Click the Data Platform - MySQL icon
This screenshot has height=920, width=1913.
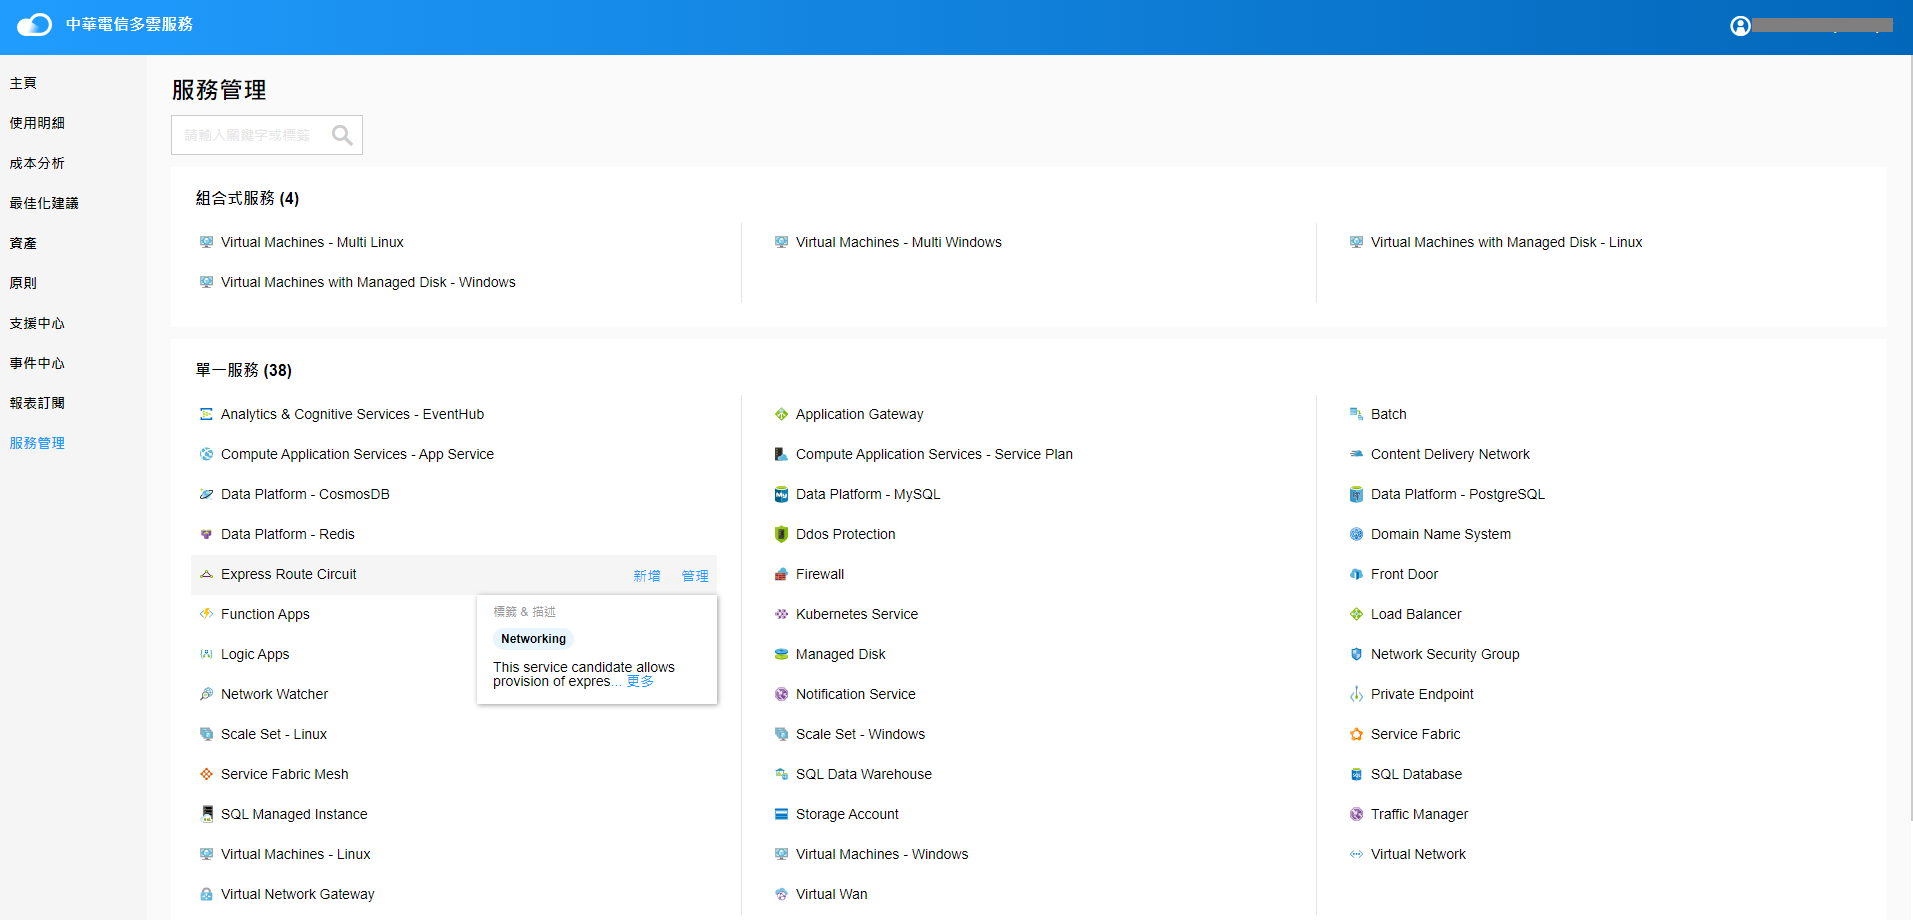[781, 494]
